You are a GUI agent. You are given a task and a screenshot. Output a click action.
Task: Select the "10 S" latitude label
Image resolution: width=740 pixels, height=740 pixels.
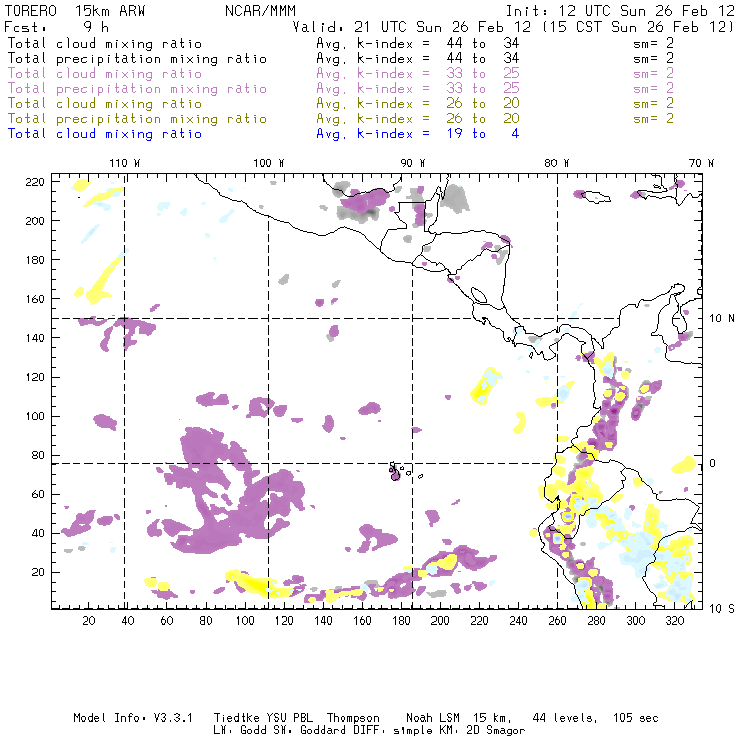(722, 608)
